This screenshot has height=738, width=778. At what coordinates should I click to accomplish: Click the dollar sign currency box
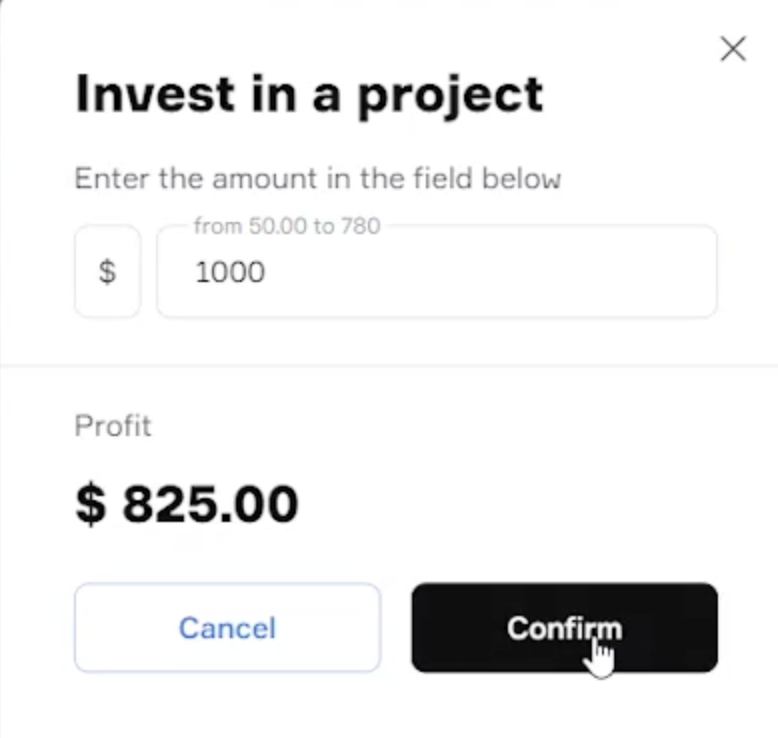click(107, 272)
